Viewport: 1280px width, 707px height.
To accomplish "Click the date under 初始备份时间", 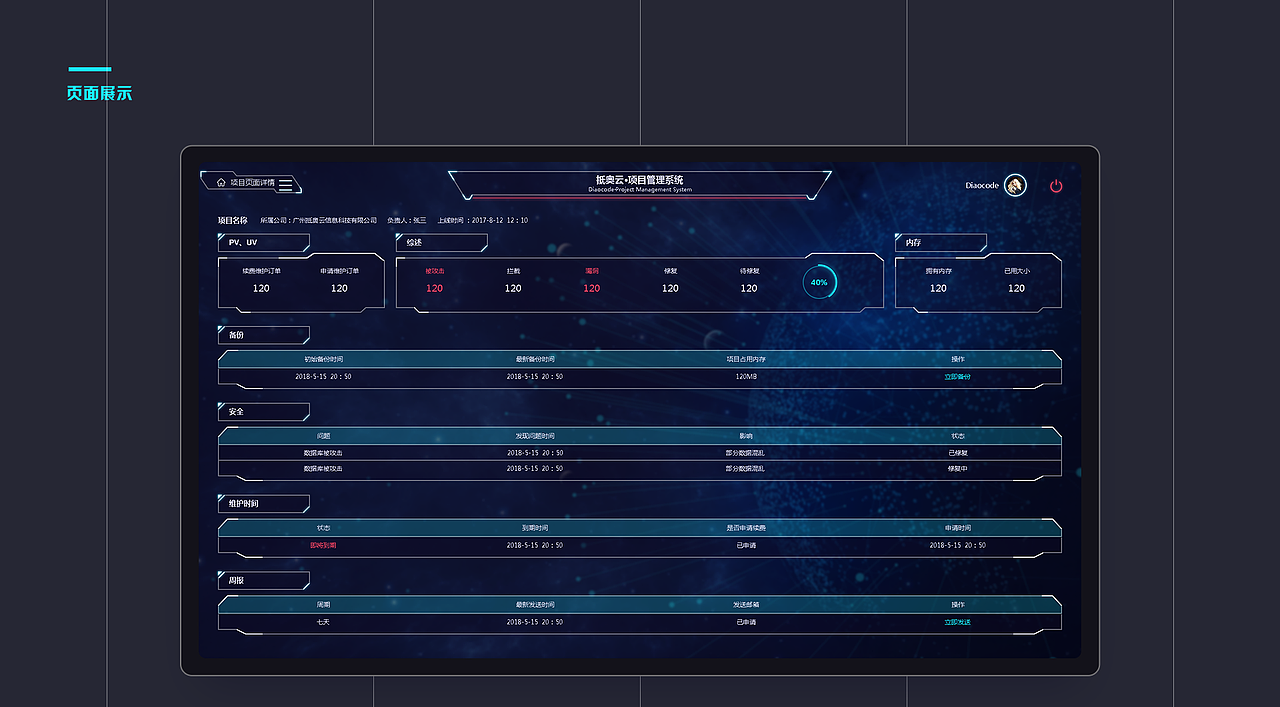I will [x=323, y=377].
